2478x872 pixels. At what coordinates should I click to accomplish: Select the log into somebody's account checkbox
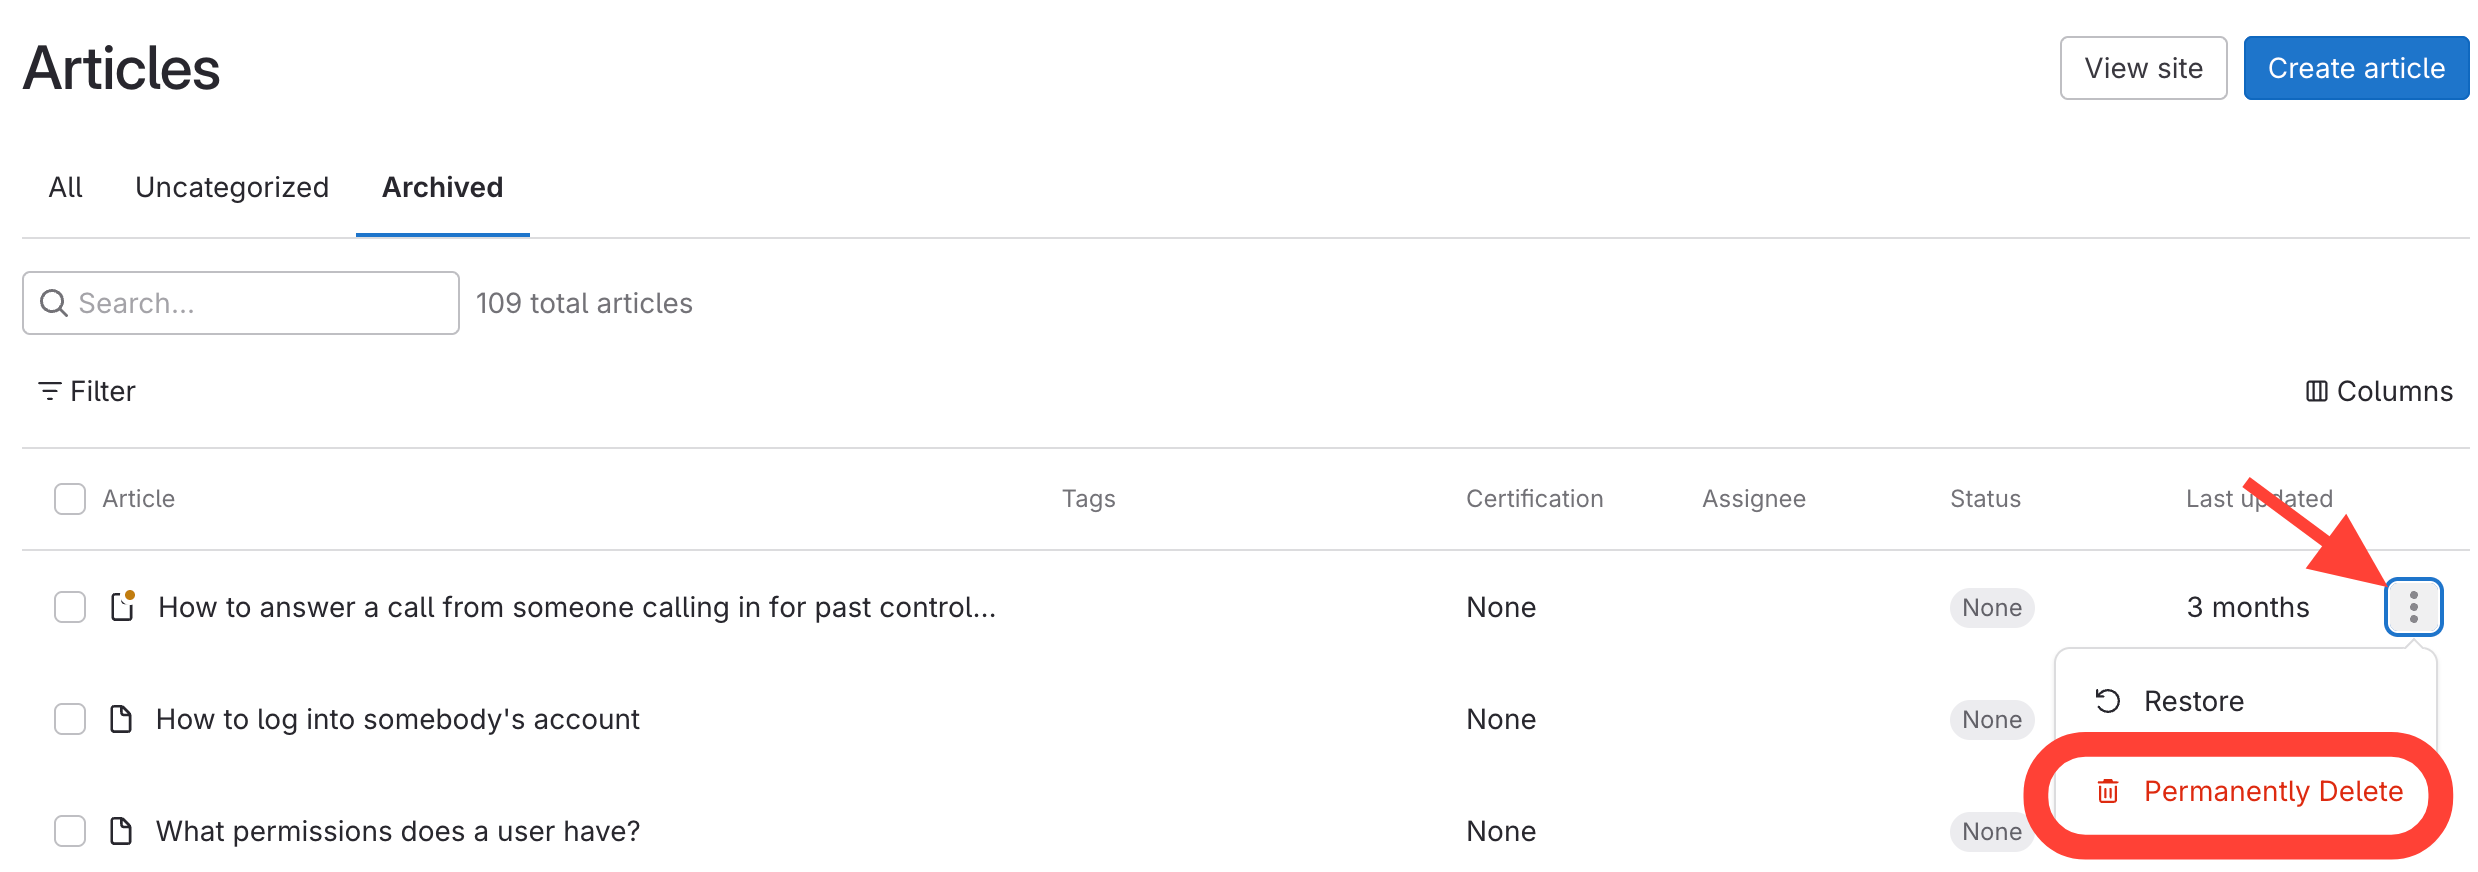[x=70, y=719]
